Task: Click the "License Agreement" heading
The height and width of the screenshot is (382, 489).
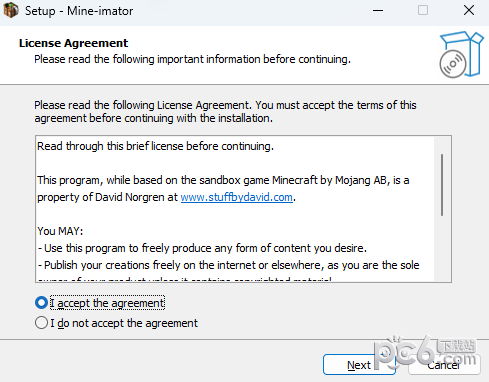Action: coord(73,43)
